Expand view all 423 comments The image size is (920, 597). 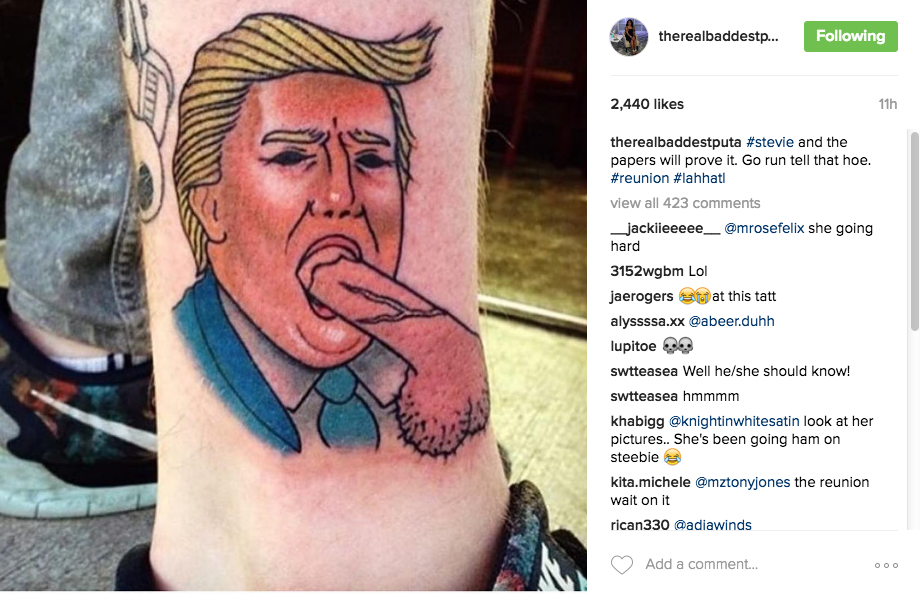pos(685,203)
